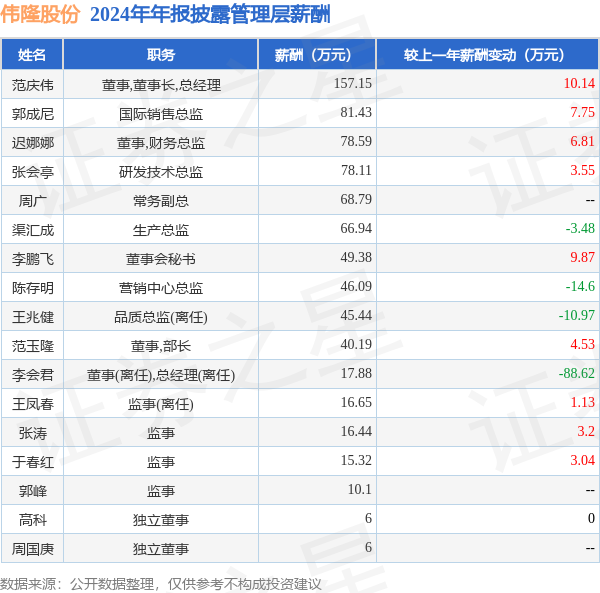Viewport: 600px width, 593px height.
Task: Click the change value 3.2
Action: (x=586, y=432)
